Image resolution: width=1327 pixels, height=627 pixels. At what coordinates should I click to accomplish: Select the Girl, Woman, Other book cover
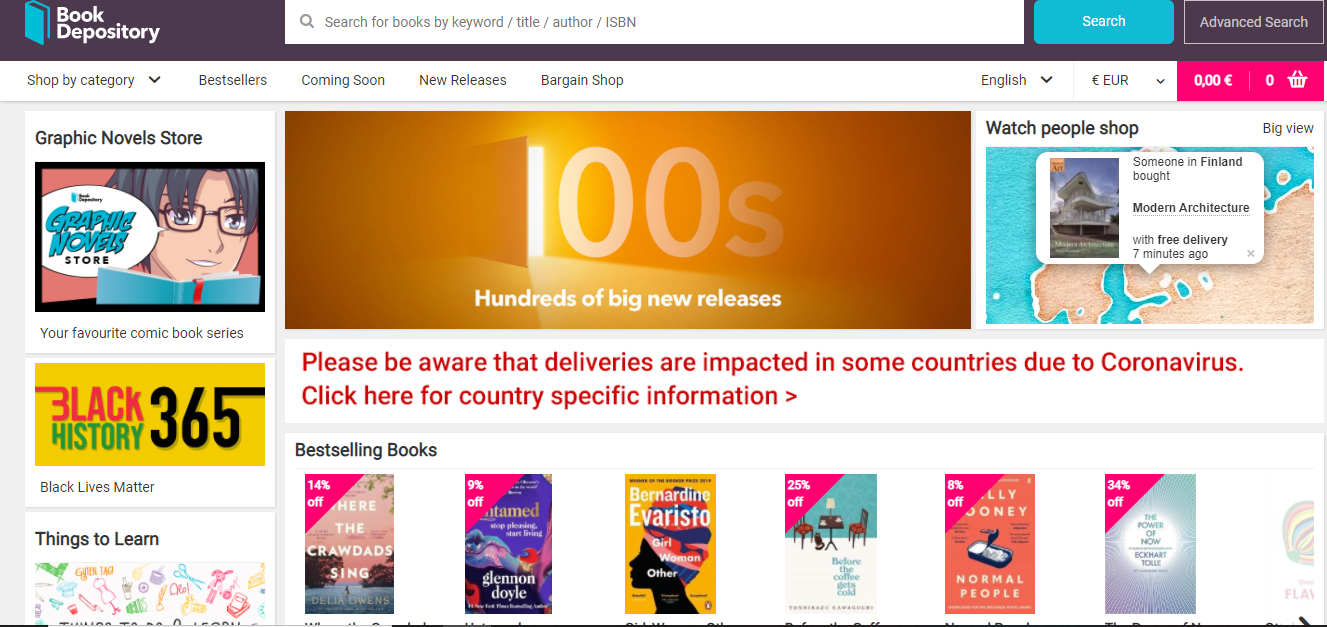(670, 543)
